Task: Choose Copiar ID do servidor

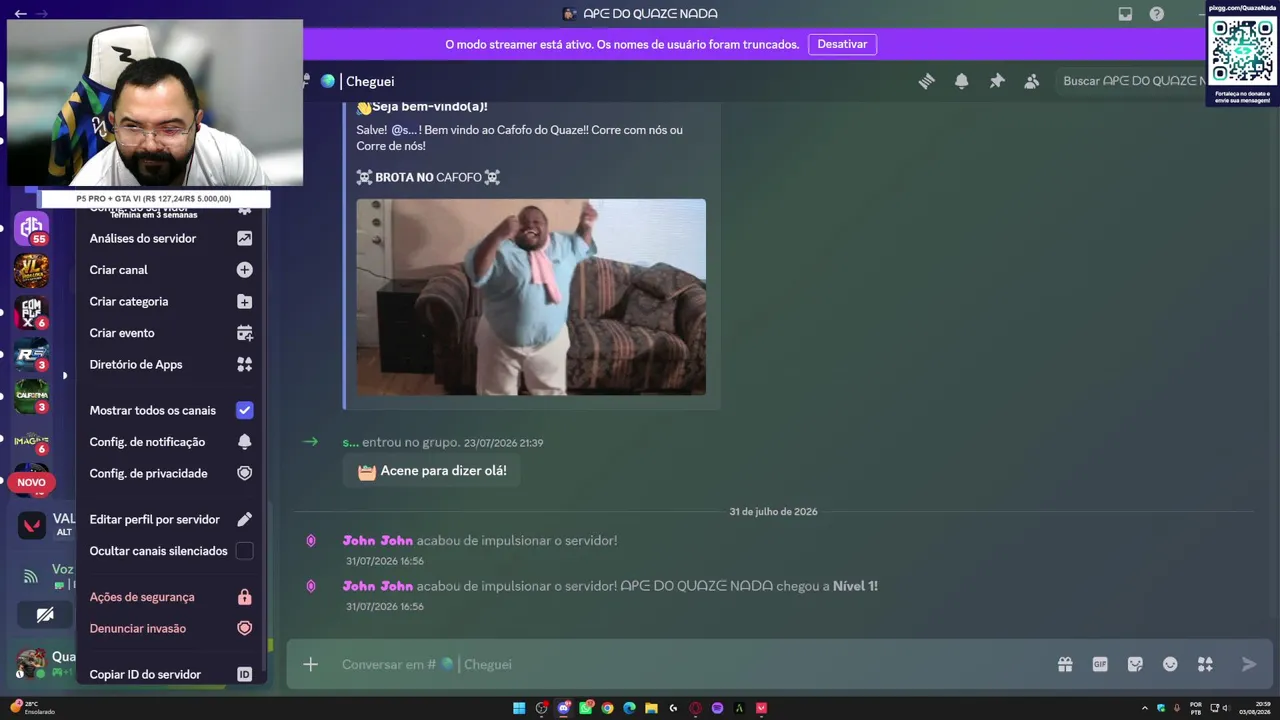Action: tap(171, 674)
